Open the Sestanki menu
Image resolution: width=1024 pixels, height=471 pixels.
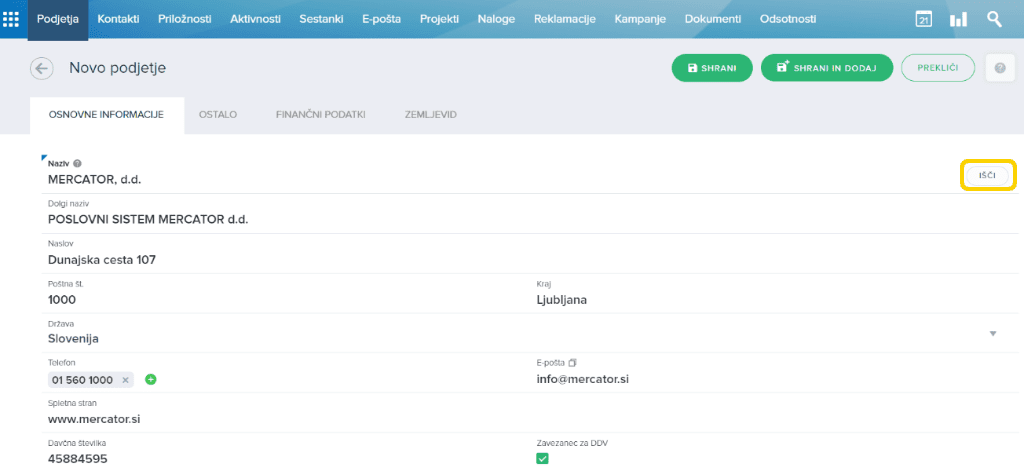coord(321,19)
